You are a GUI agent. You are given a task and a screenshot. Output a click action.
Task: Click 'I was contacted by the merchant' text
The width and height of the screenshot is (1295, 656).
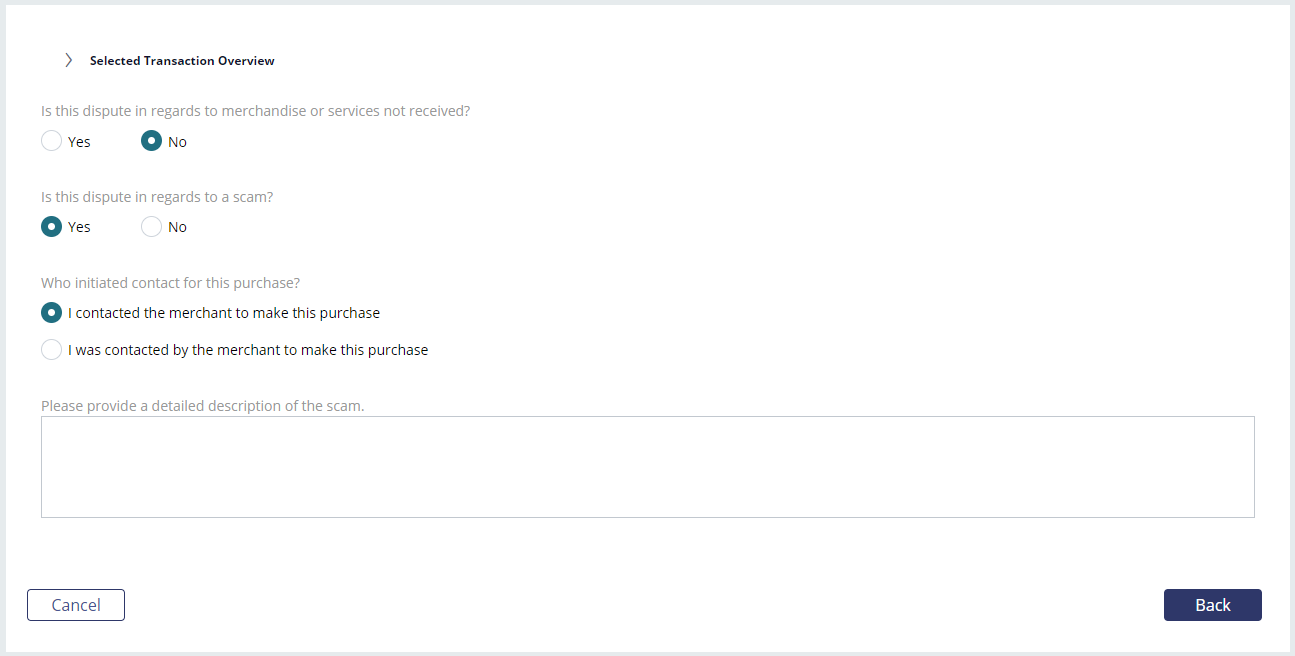coord(248,350)
